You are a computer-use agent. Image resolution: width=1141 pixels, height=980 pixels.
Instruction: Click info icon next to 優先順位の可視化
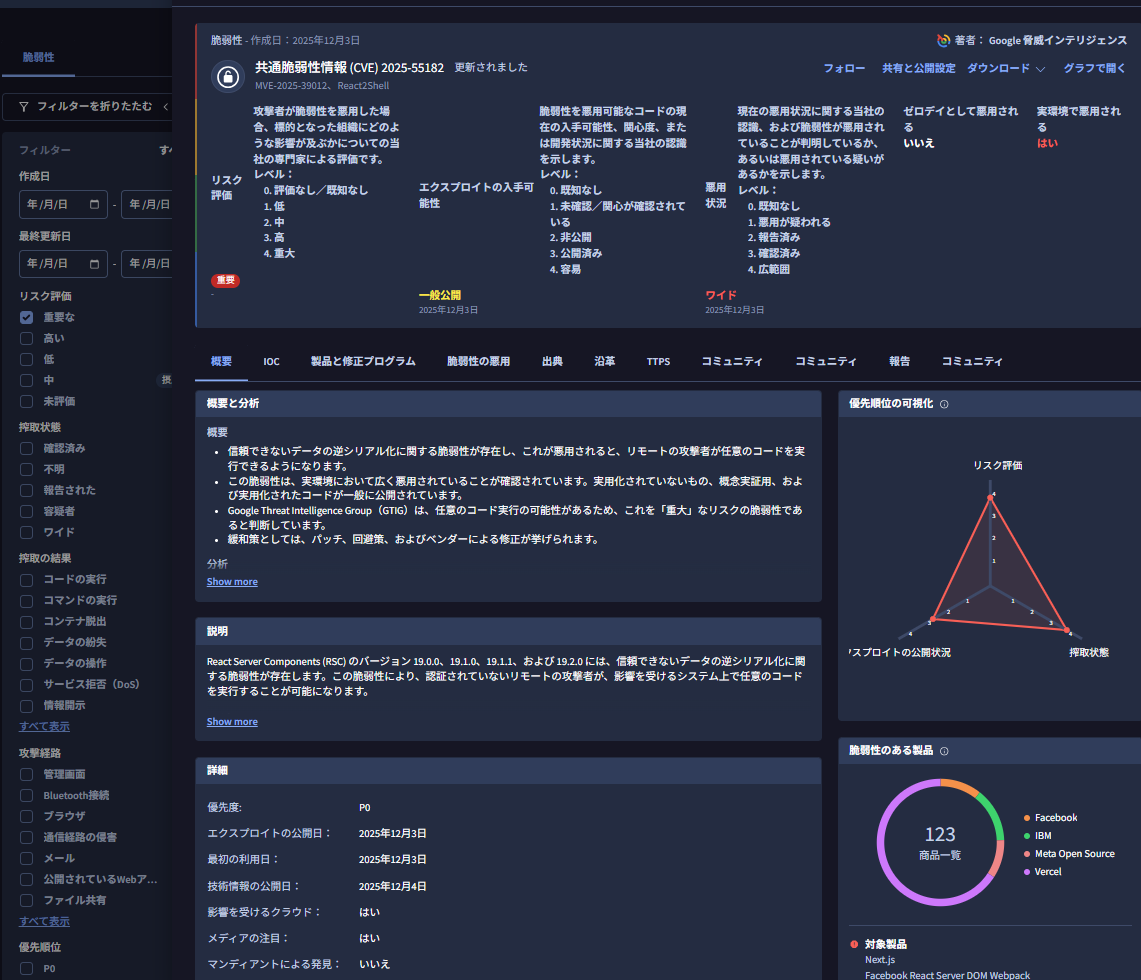tap(944, 405)
